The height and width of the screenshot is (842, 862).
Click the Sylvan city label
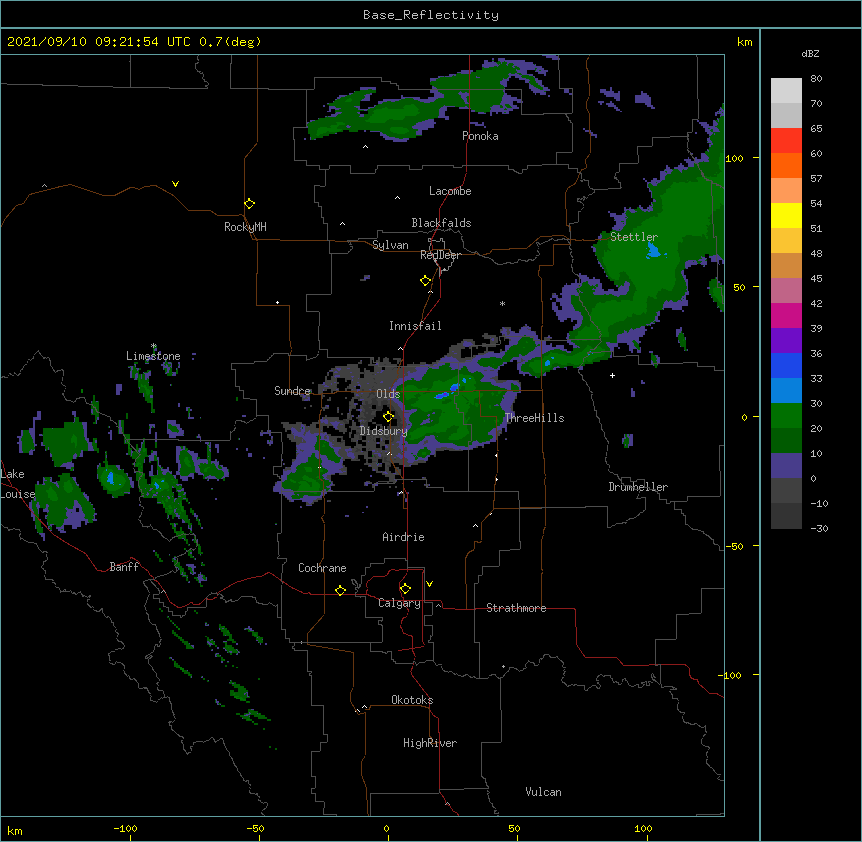point(390,245)
